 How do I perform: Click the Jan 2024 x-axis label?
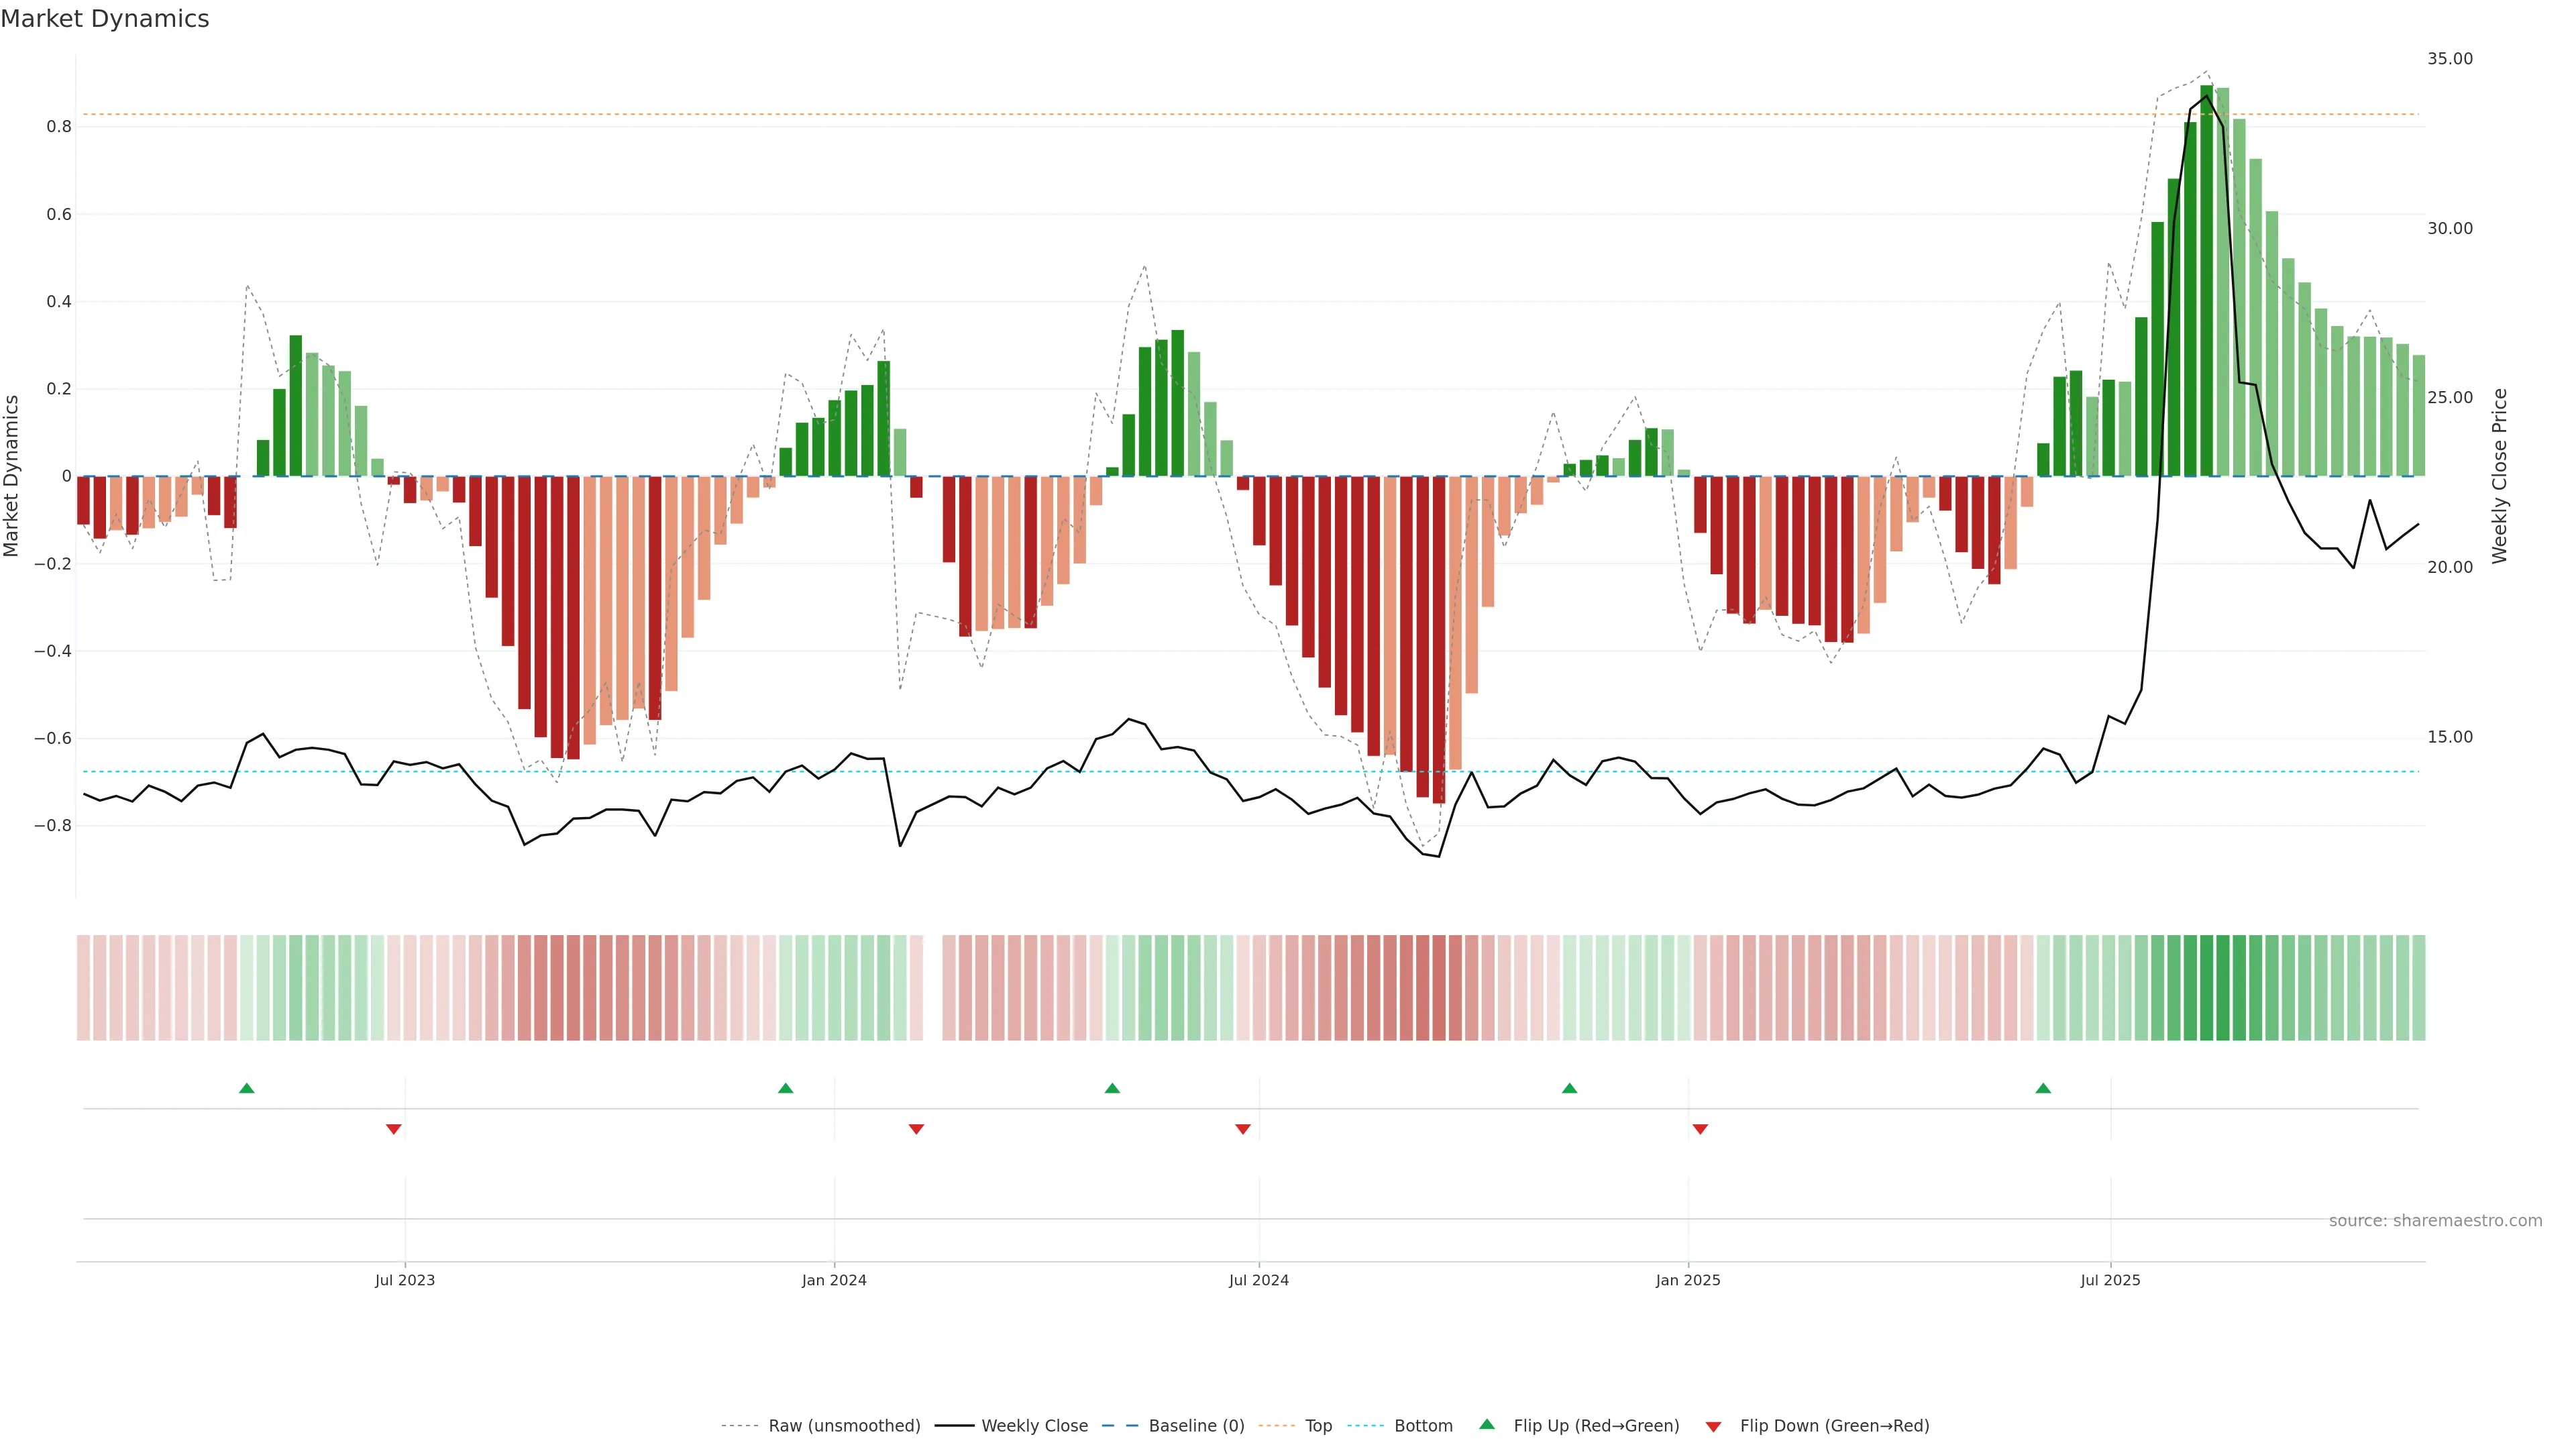(x=834, y=1280)
